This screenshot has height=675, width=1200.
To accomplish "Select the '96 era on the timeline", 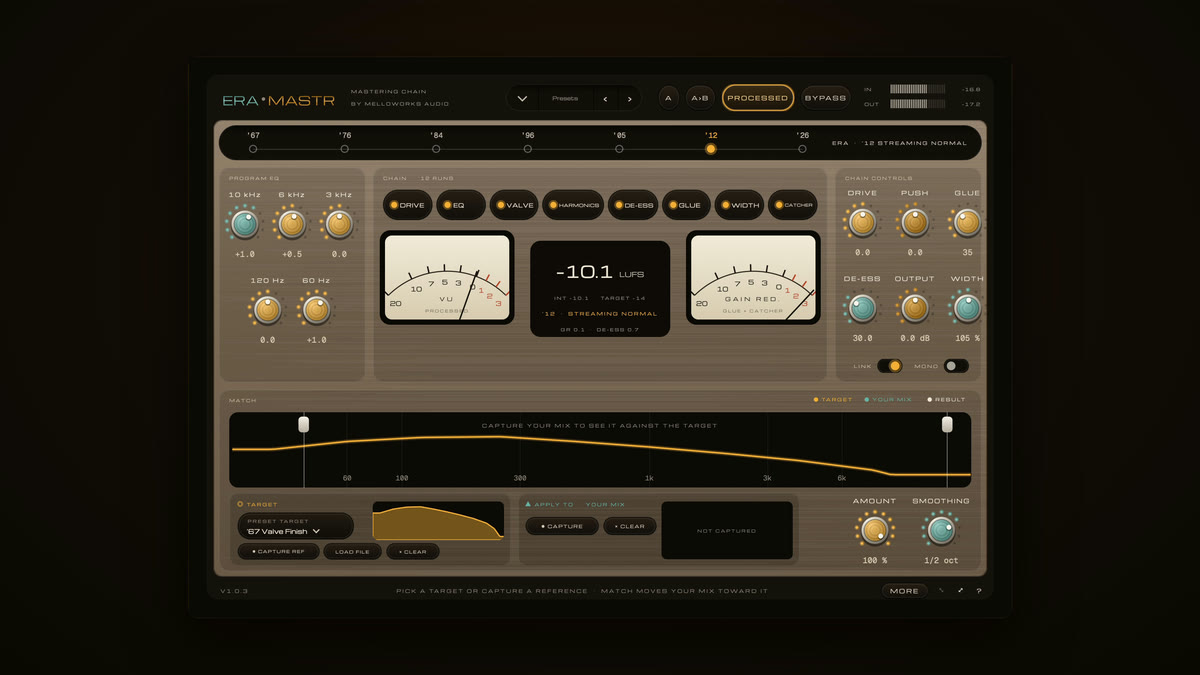I will [528, 148].
